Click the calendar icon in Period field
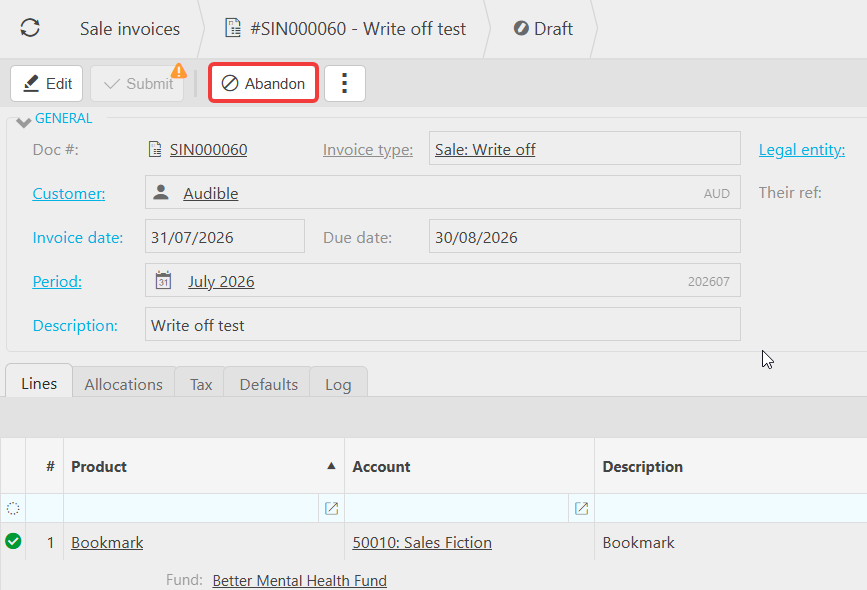This screenshot has width=867, height=590. (163, 280)
